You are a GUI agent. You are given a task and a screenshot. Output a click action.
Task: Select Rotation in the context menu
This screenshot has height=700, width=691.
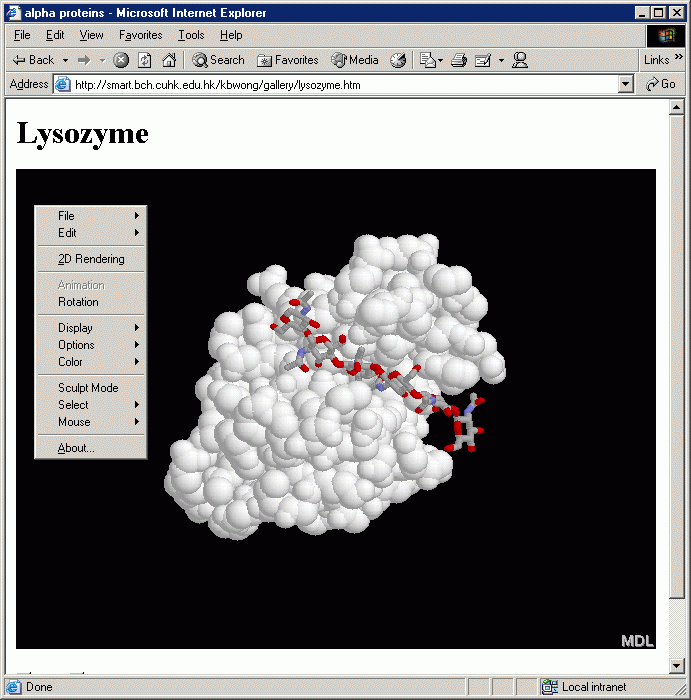[x=78, y=302]
